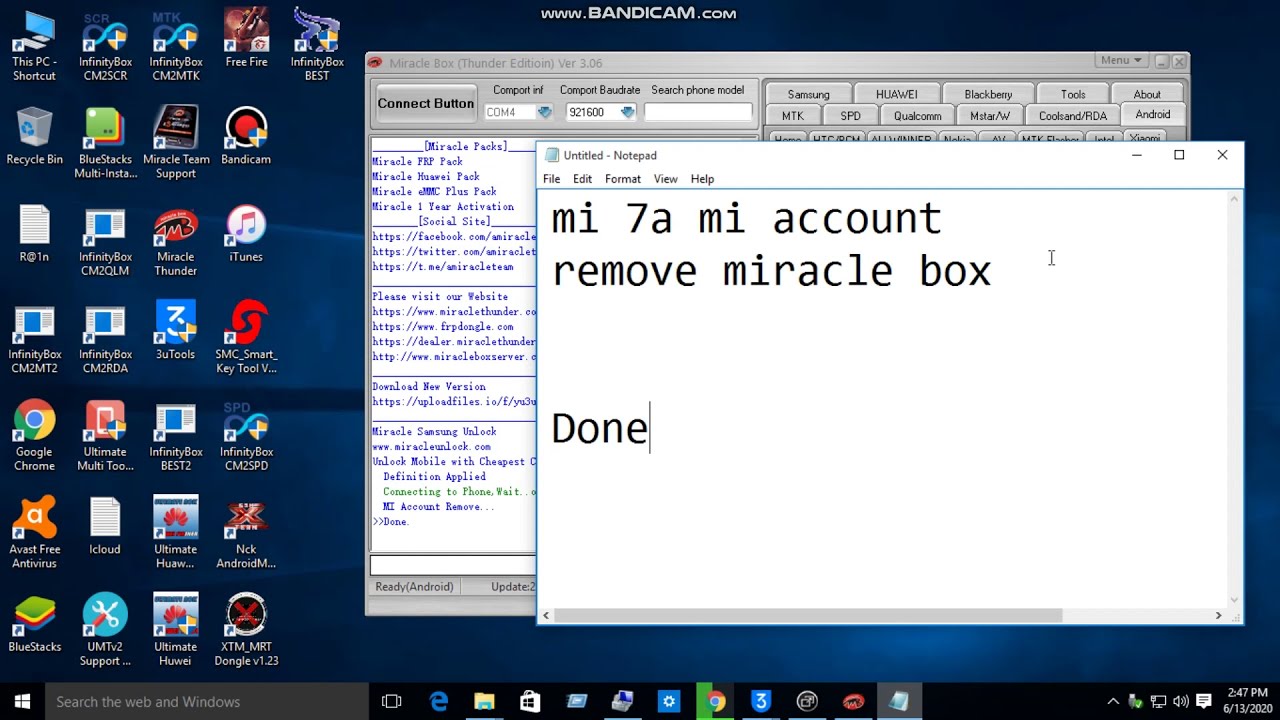This screenshot has width=1280, height=720.
Task: Open InfinityBox BEST desktop icon
Action: [317, 45]
